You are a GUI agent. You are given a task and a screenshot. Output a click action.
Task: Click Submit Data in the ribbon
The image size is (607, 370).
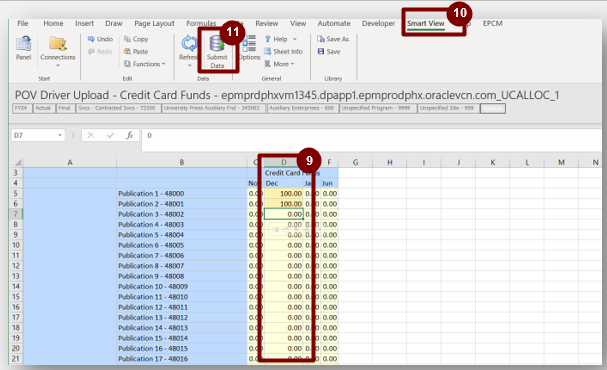217,52
